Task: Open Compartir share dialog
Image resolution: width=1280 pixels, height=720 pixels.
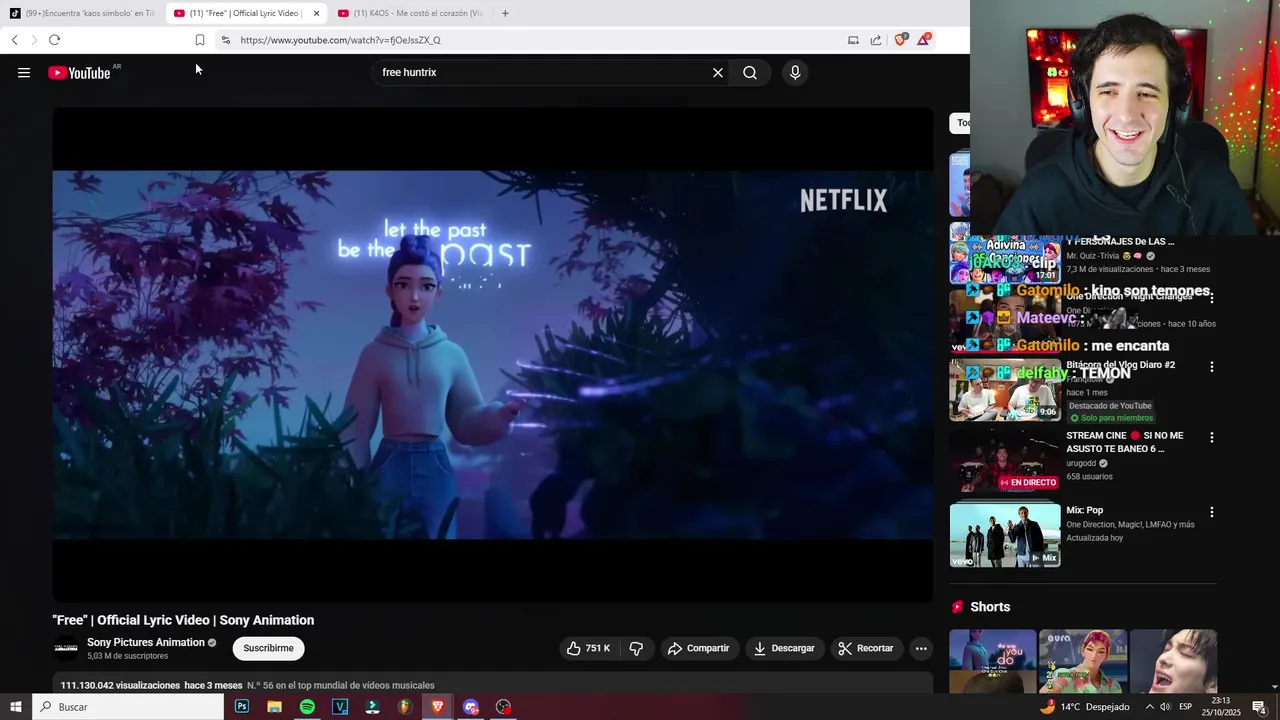Action: click(x=698, y=648)
